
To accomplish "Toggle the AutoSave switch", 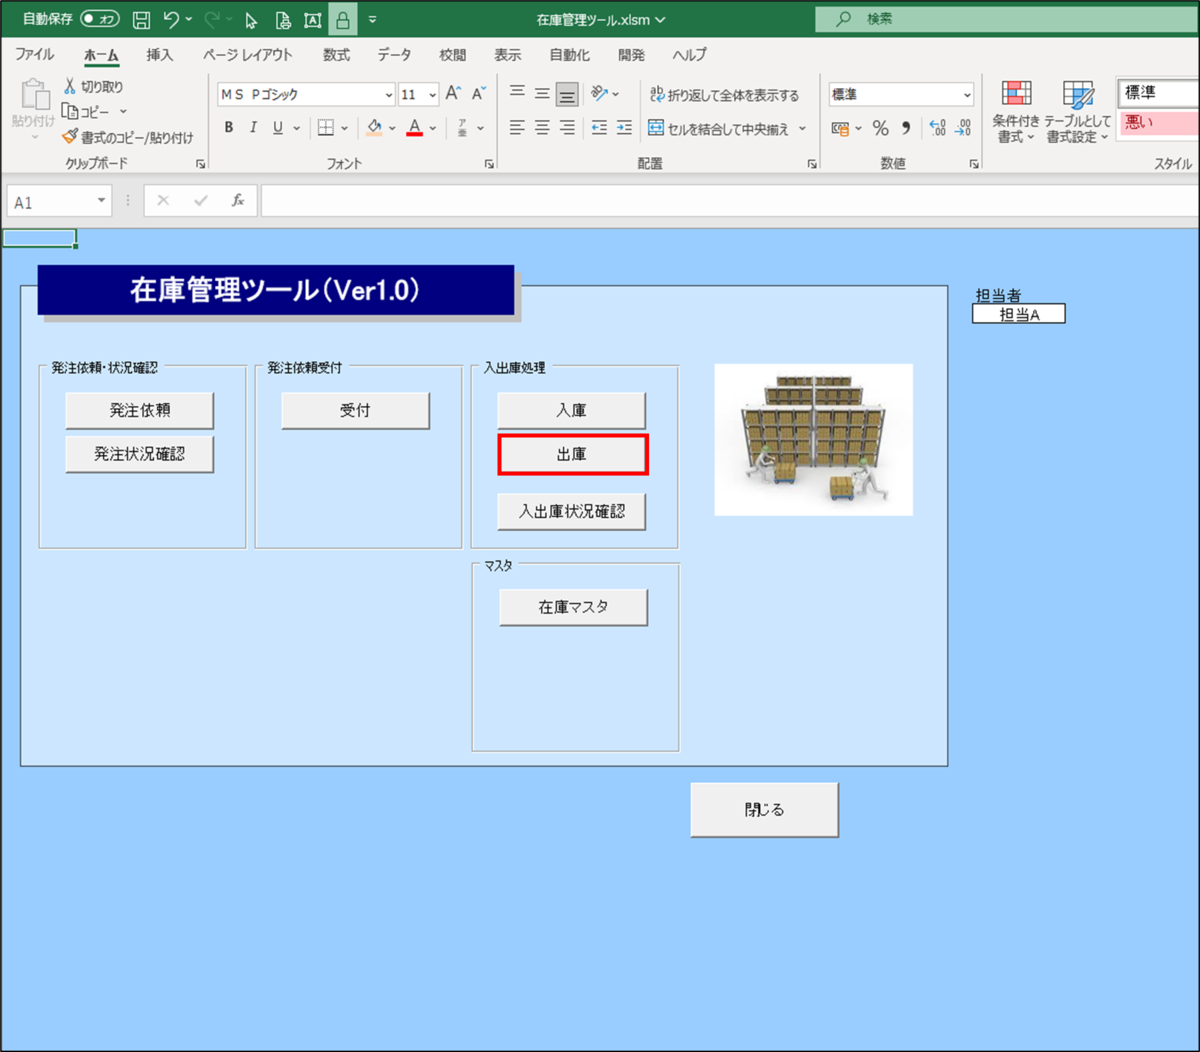I will 100,19.
